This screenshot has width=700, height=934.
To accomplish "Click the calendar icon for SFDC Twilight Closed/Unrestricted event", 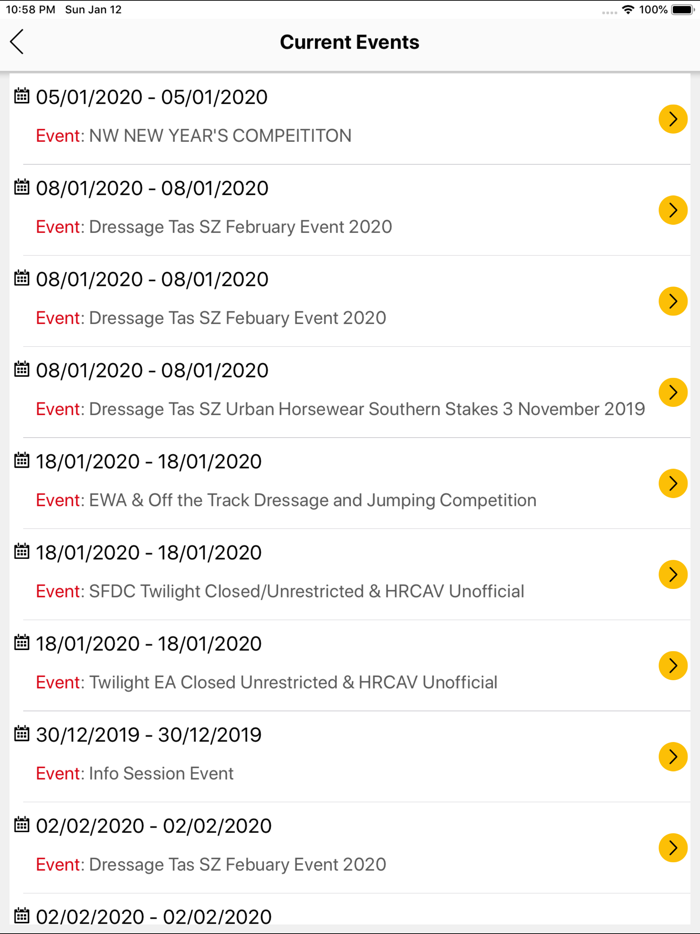I will click(x=20, y=552).
